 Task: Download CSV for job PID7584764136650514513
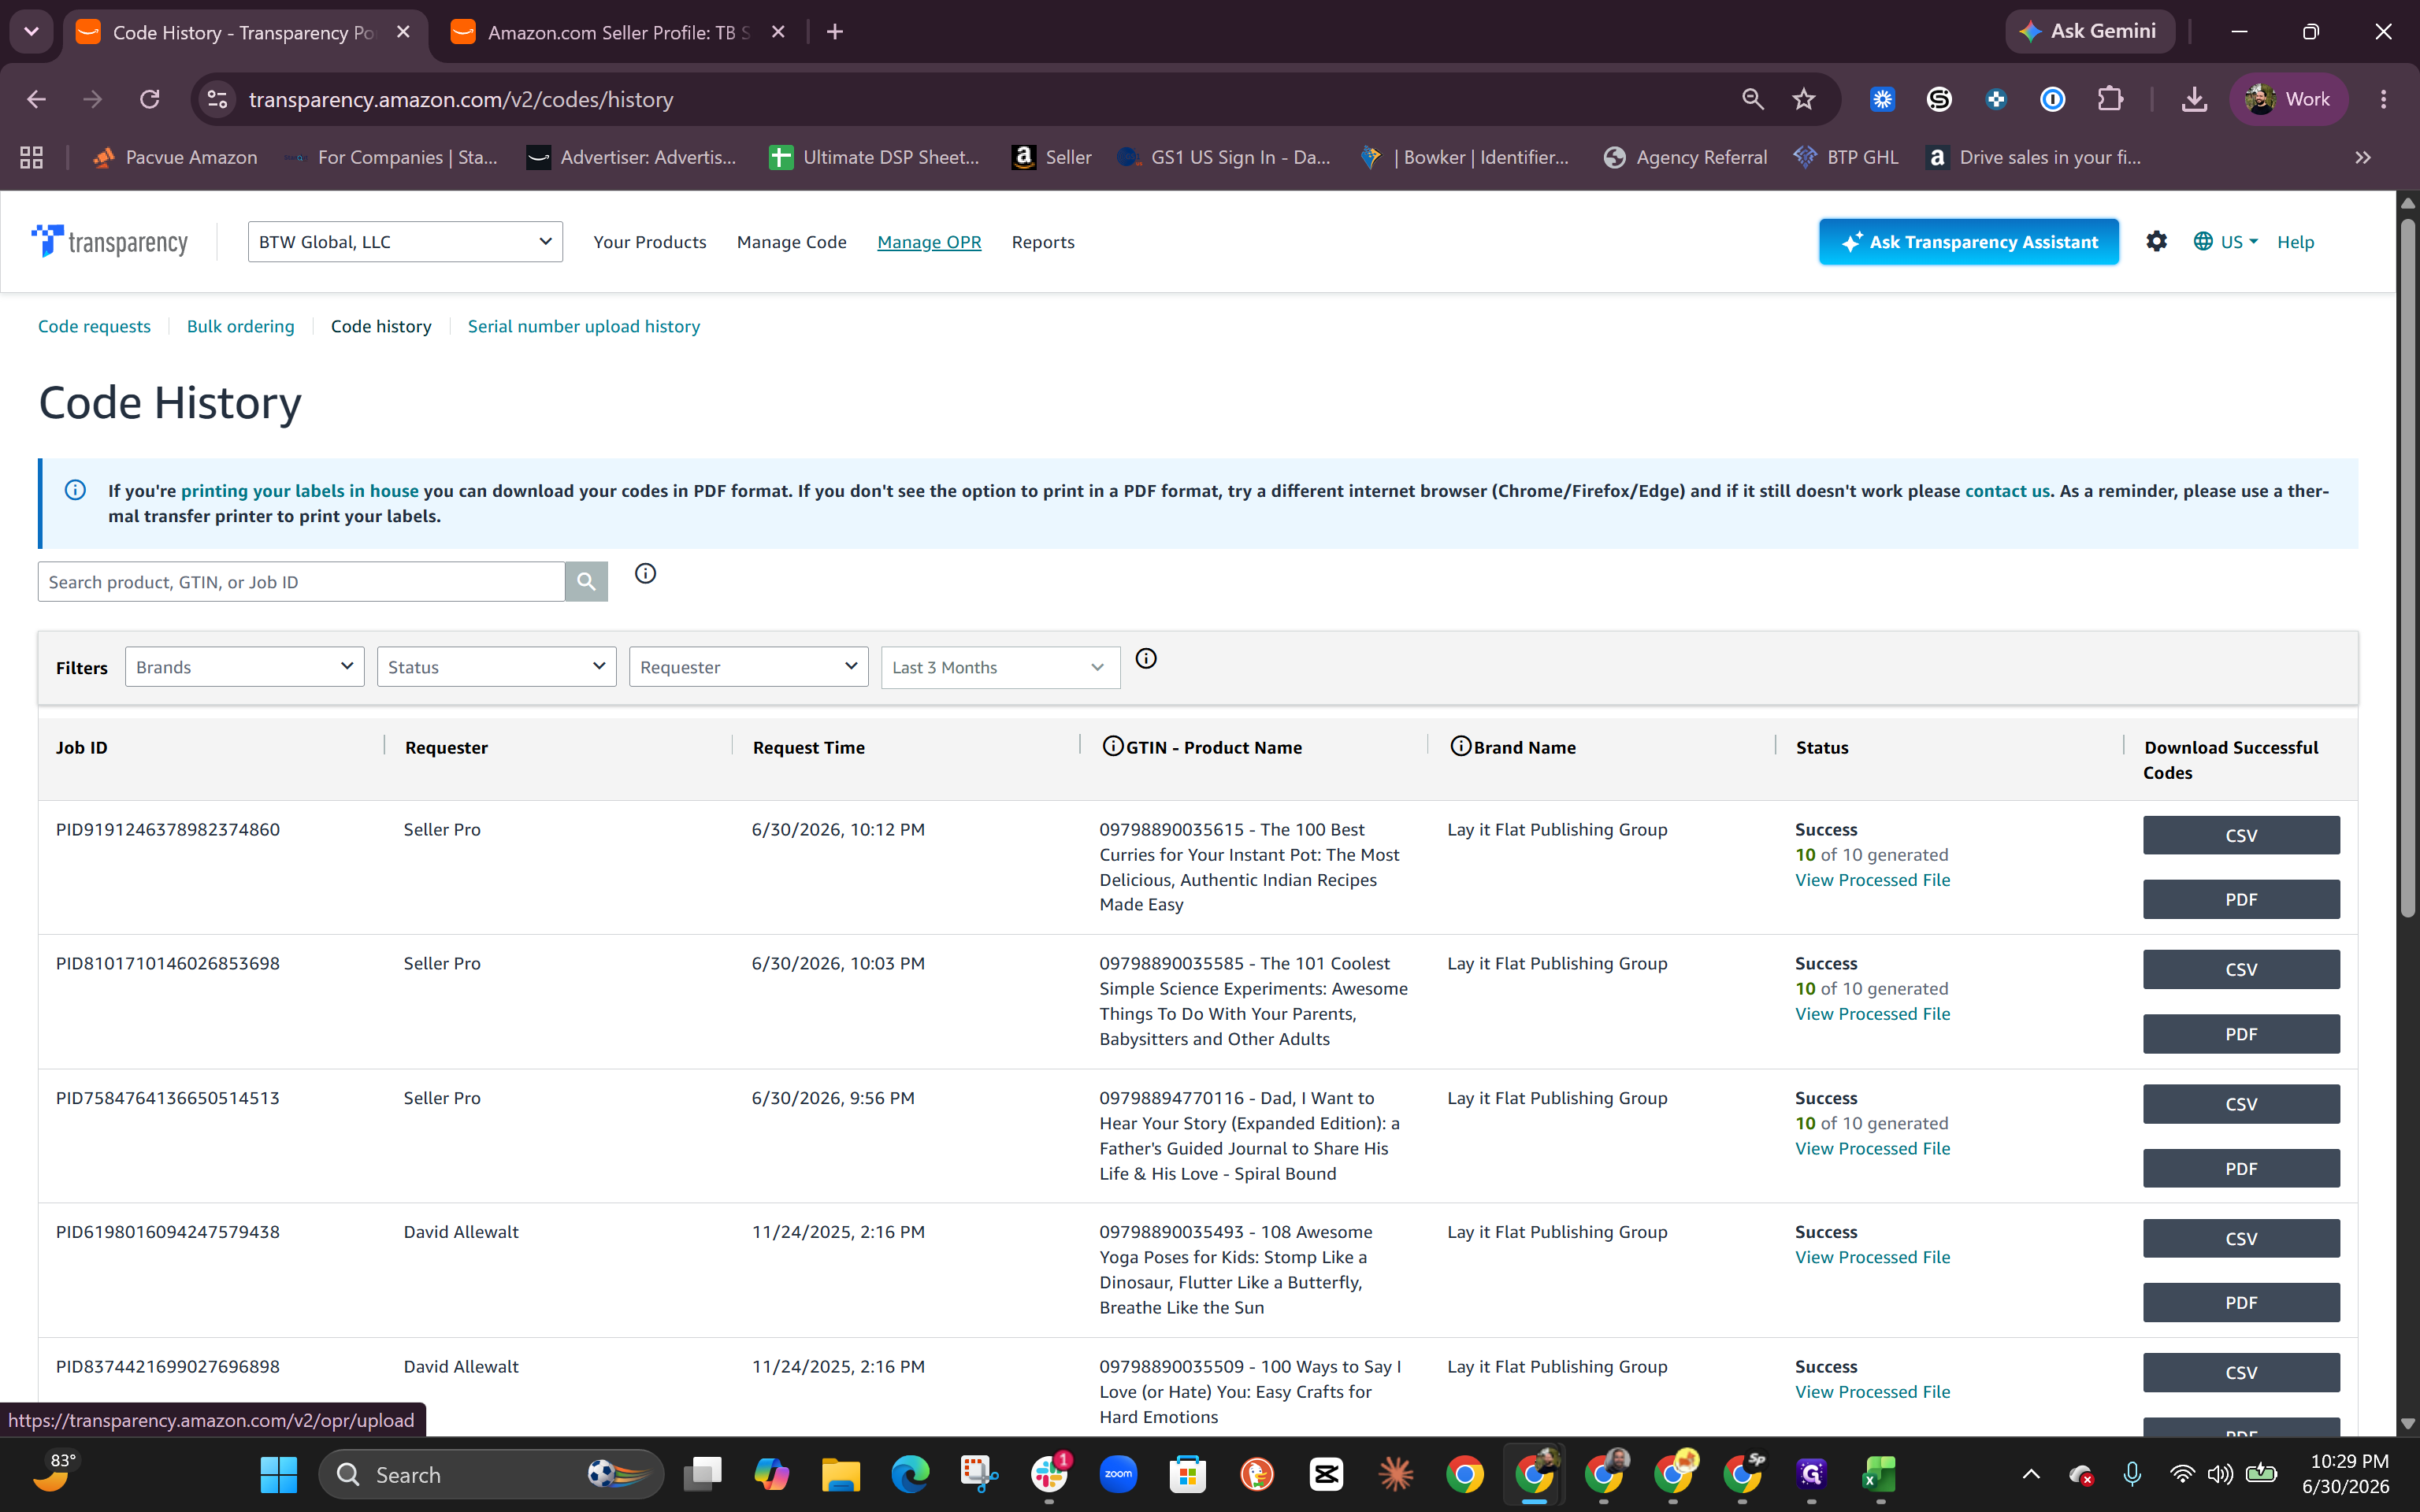pyautogui.click(x=2240, y=1103)
